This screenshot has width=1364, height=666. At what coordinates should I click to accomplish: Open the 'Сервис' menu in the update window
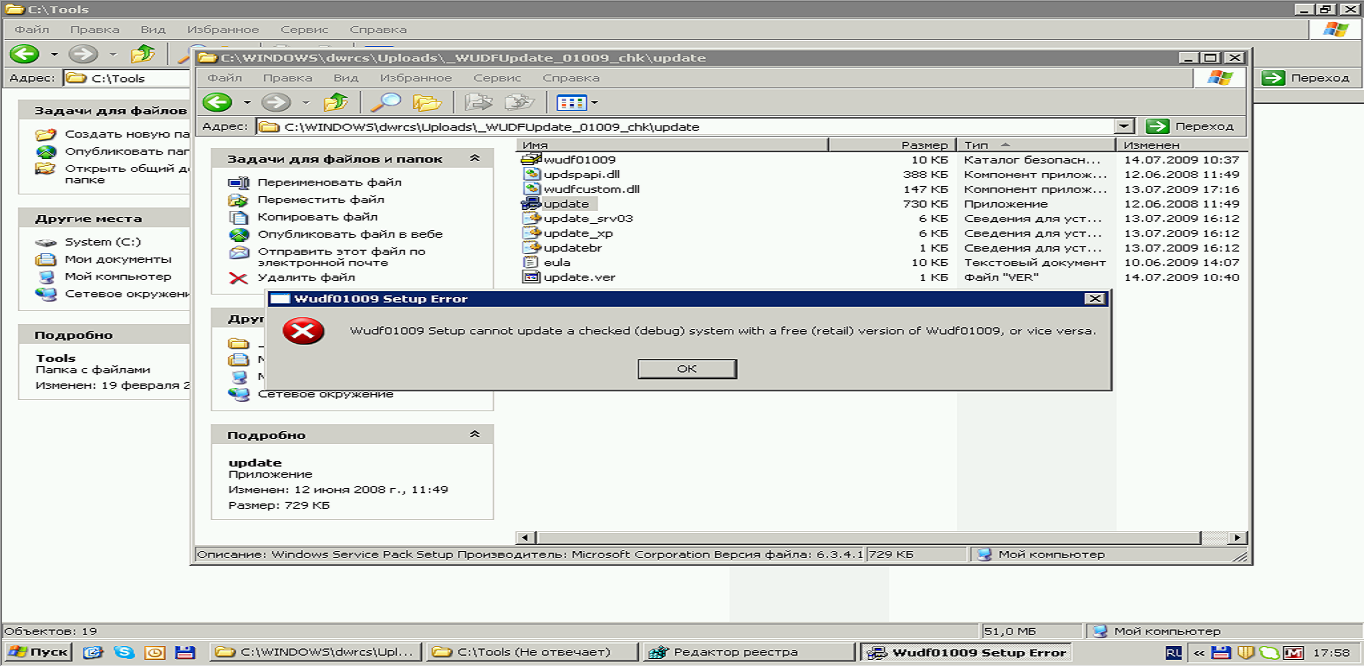click(x=496, y=78)
